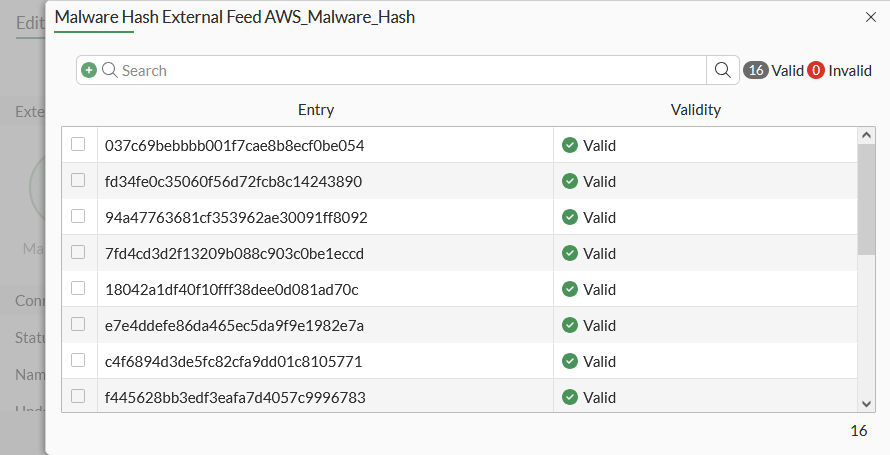Toggle checkbox for hash c4f6894d3de5fc82cfa9dd01c8105771
The height and width of the screenshot is (455, 890).
pos(78,361)
